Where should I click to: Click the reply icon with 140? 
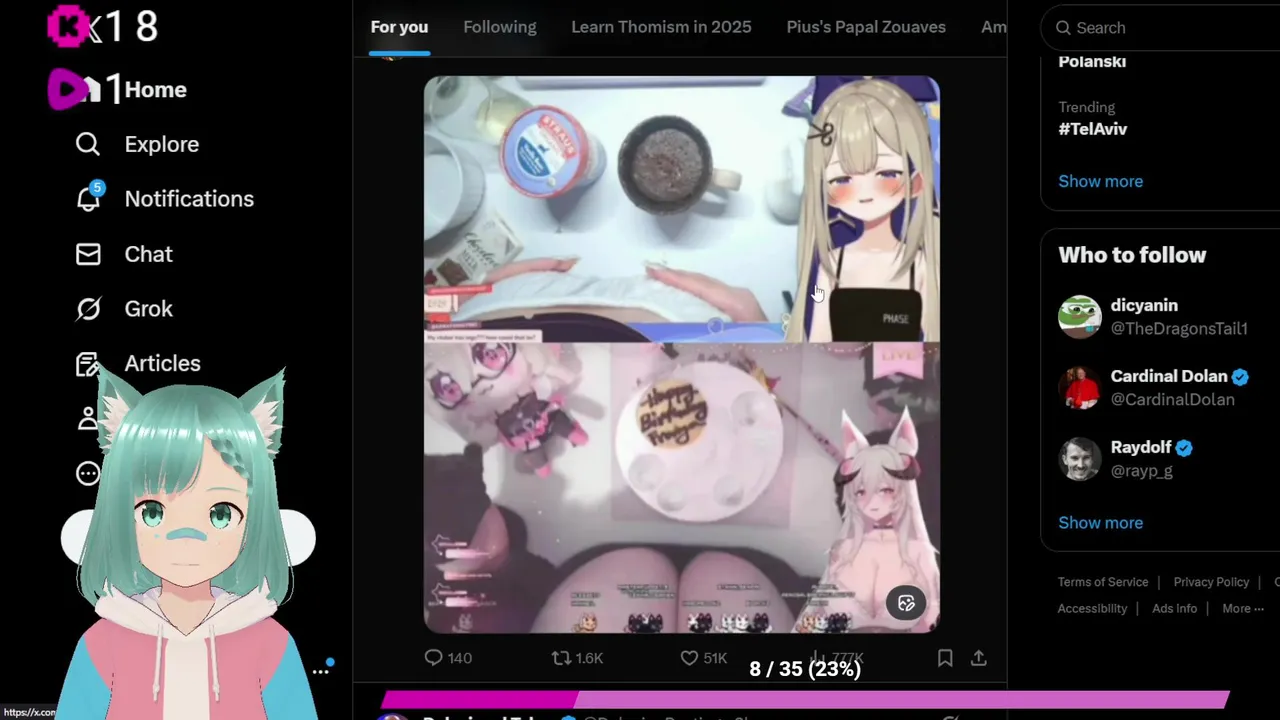tap(433, 658)
